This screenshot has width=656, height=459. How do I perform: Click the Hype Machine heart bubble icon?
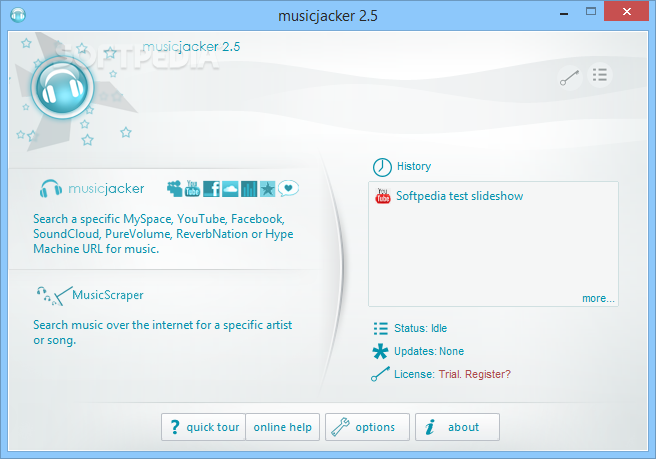pos(288,189)
